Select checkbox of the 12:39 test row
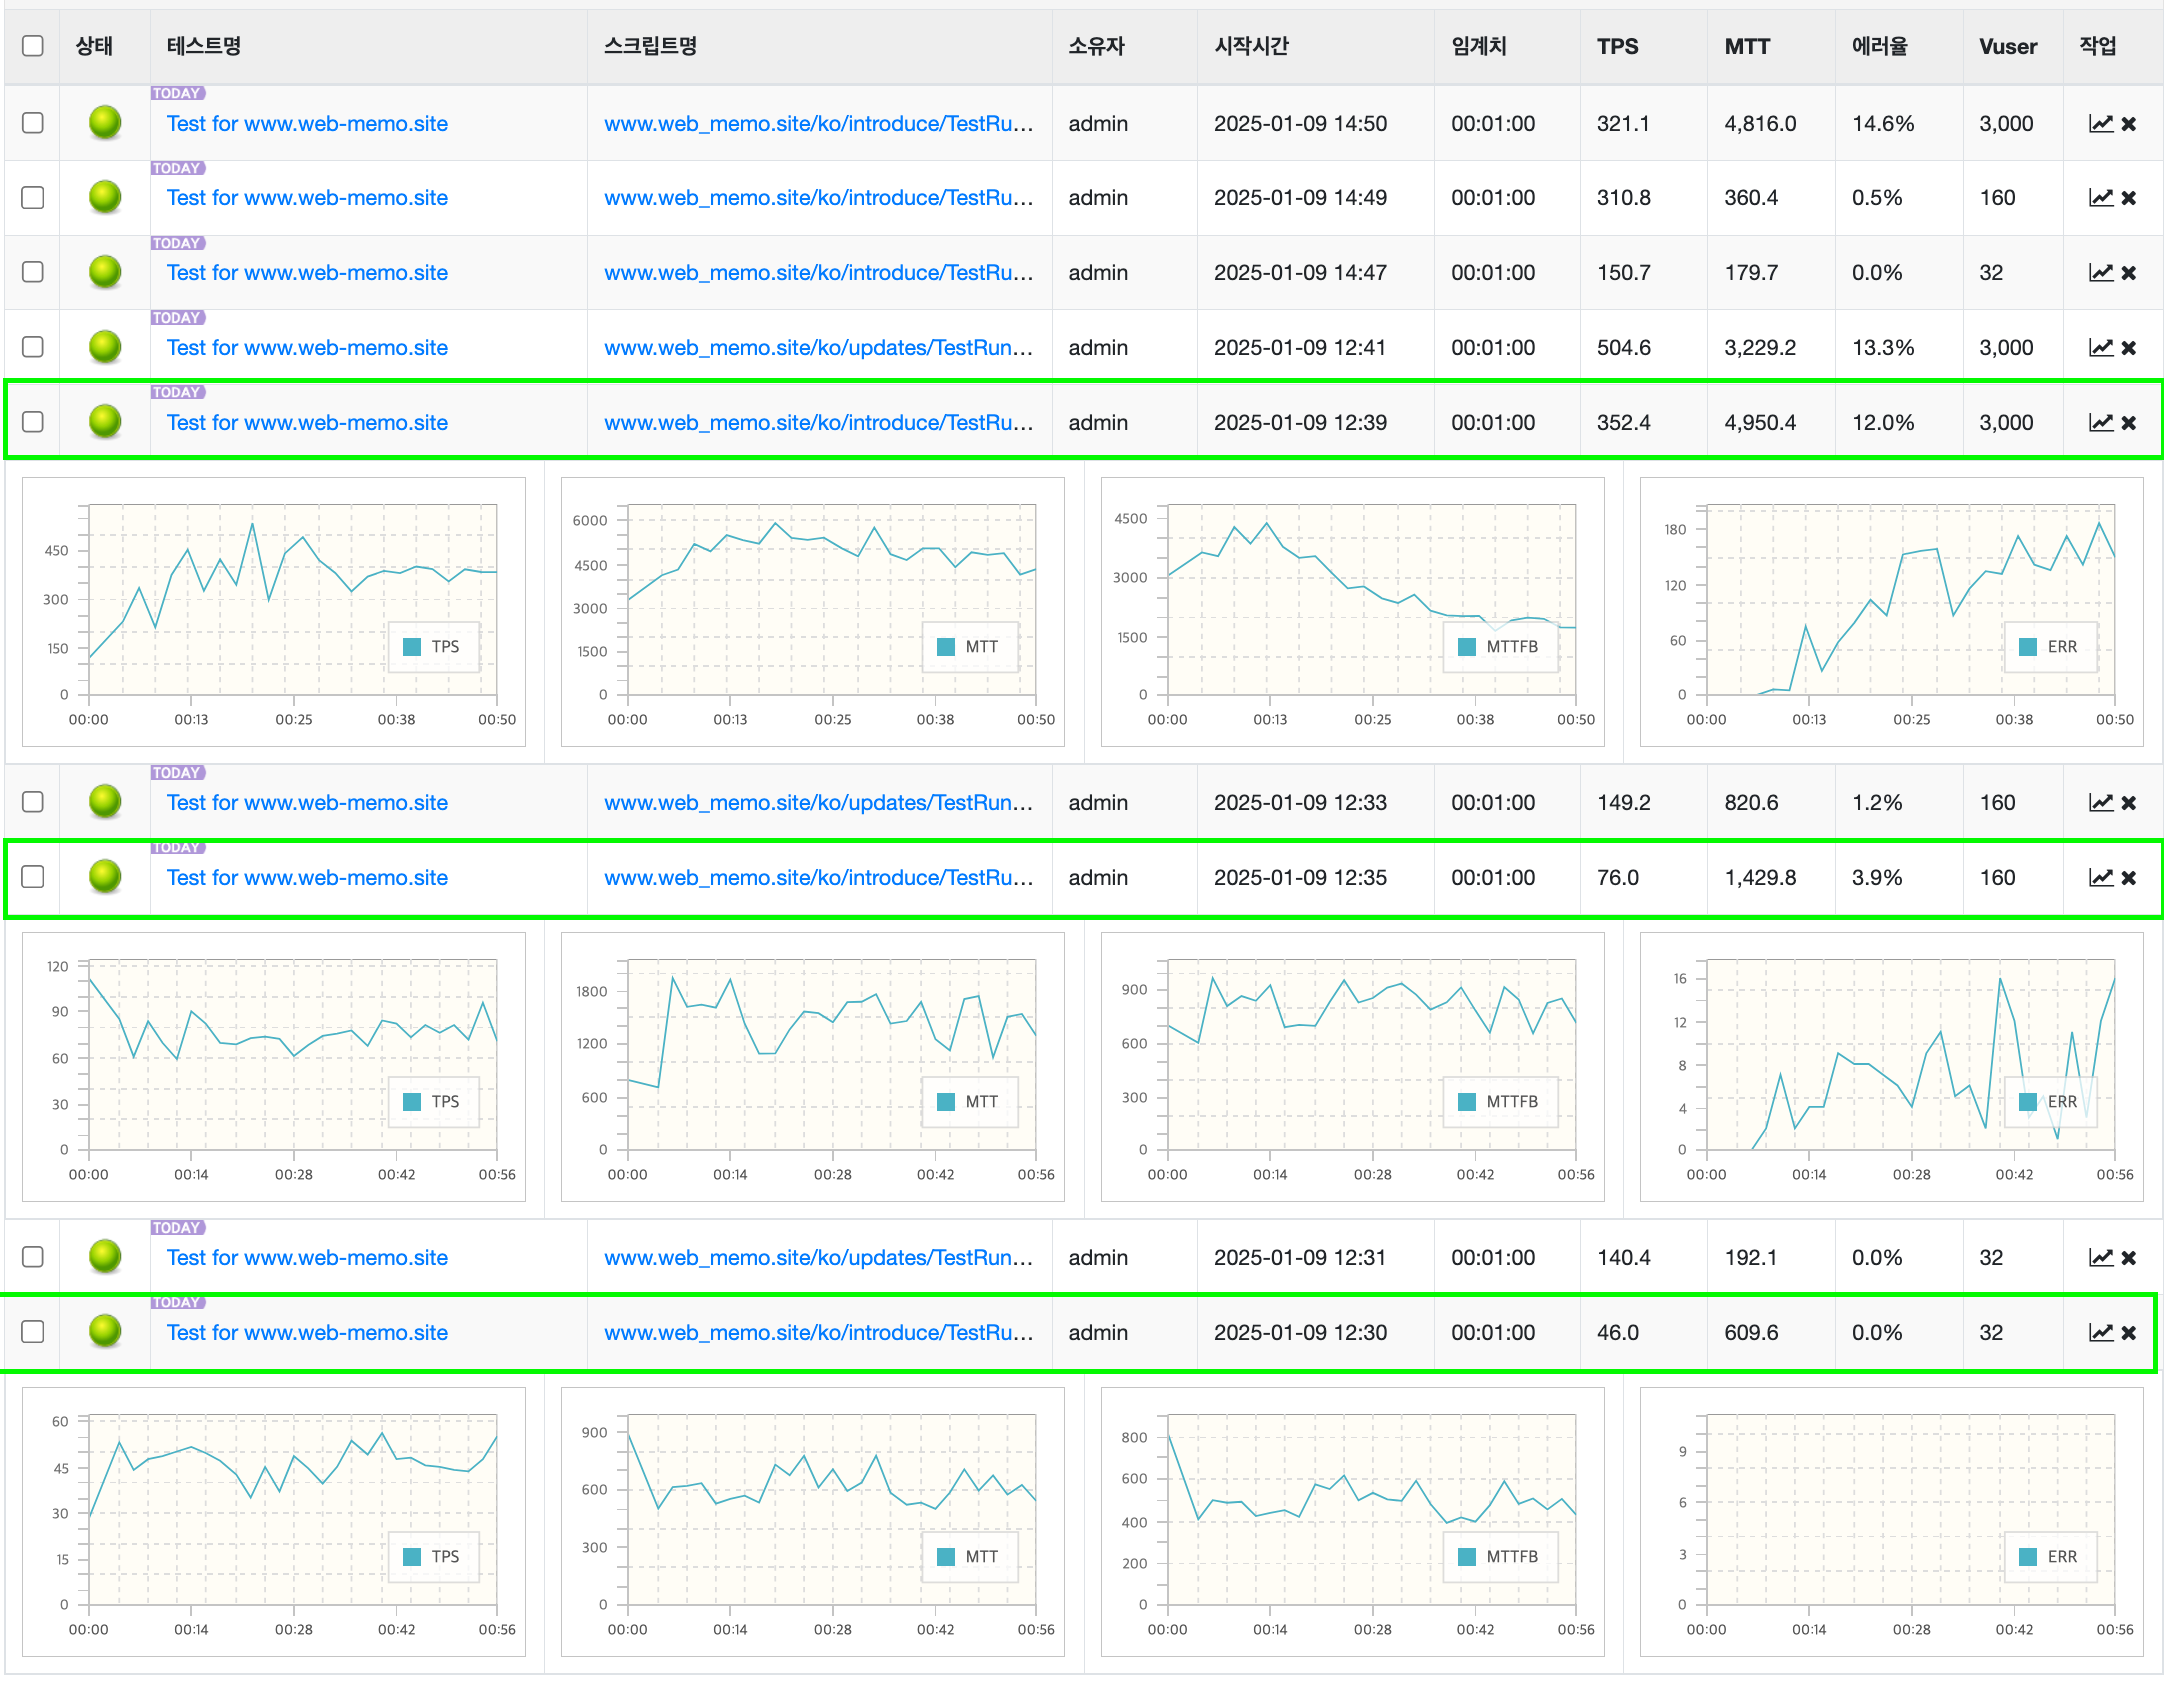Screen dimensions: 2164x1694 tap(33, 422)
